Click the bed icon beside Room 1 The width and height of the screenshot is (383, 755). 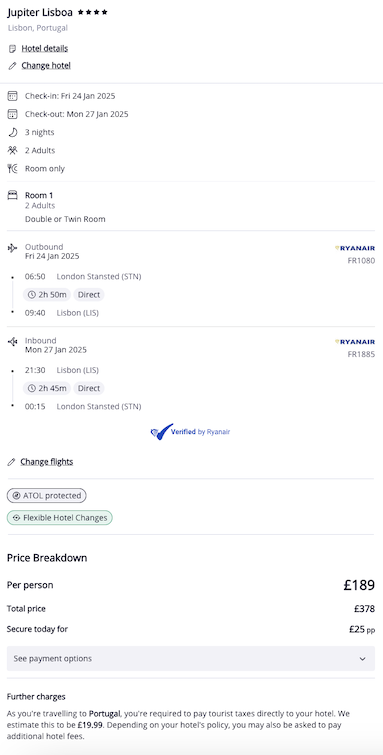[13, 195]
